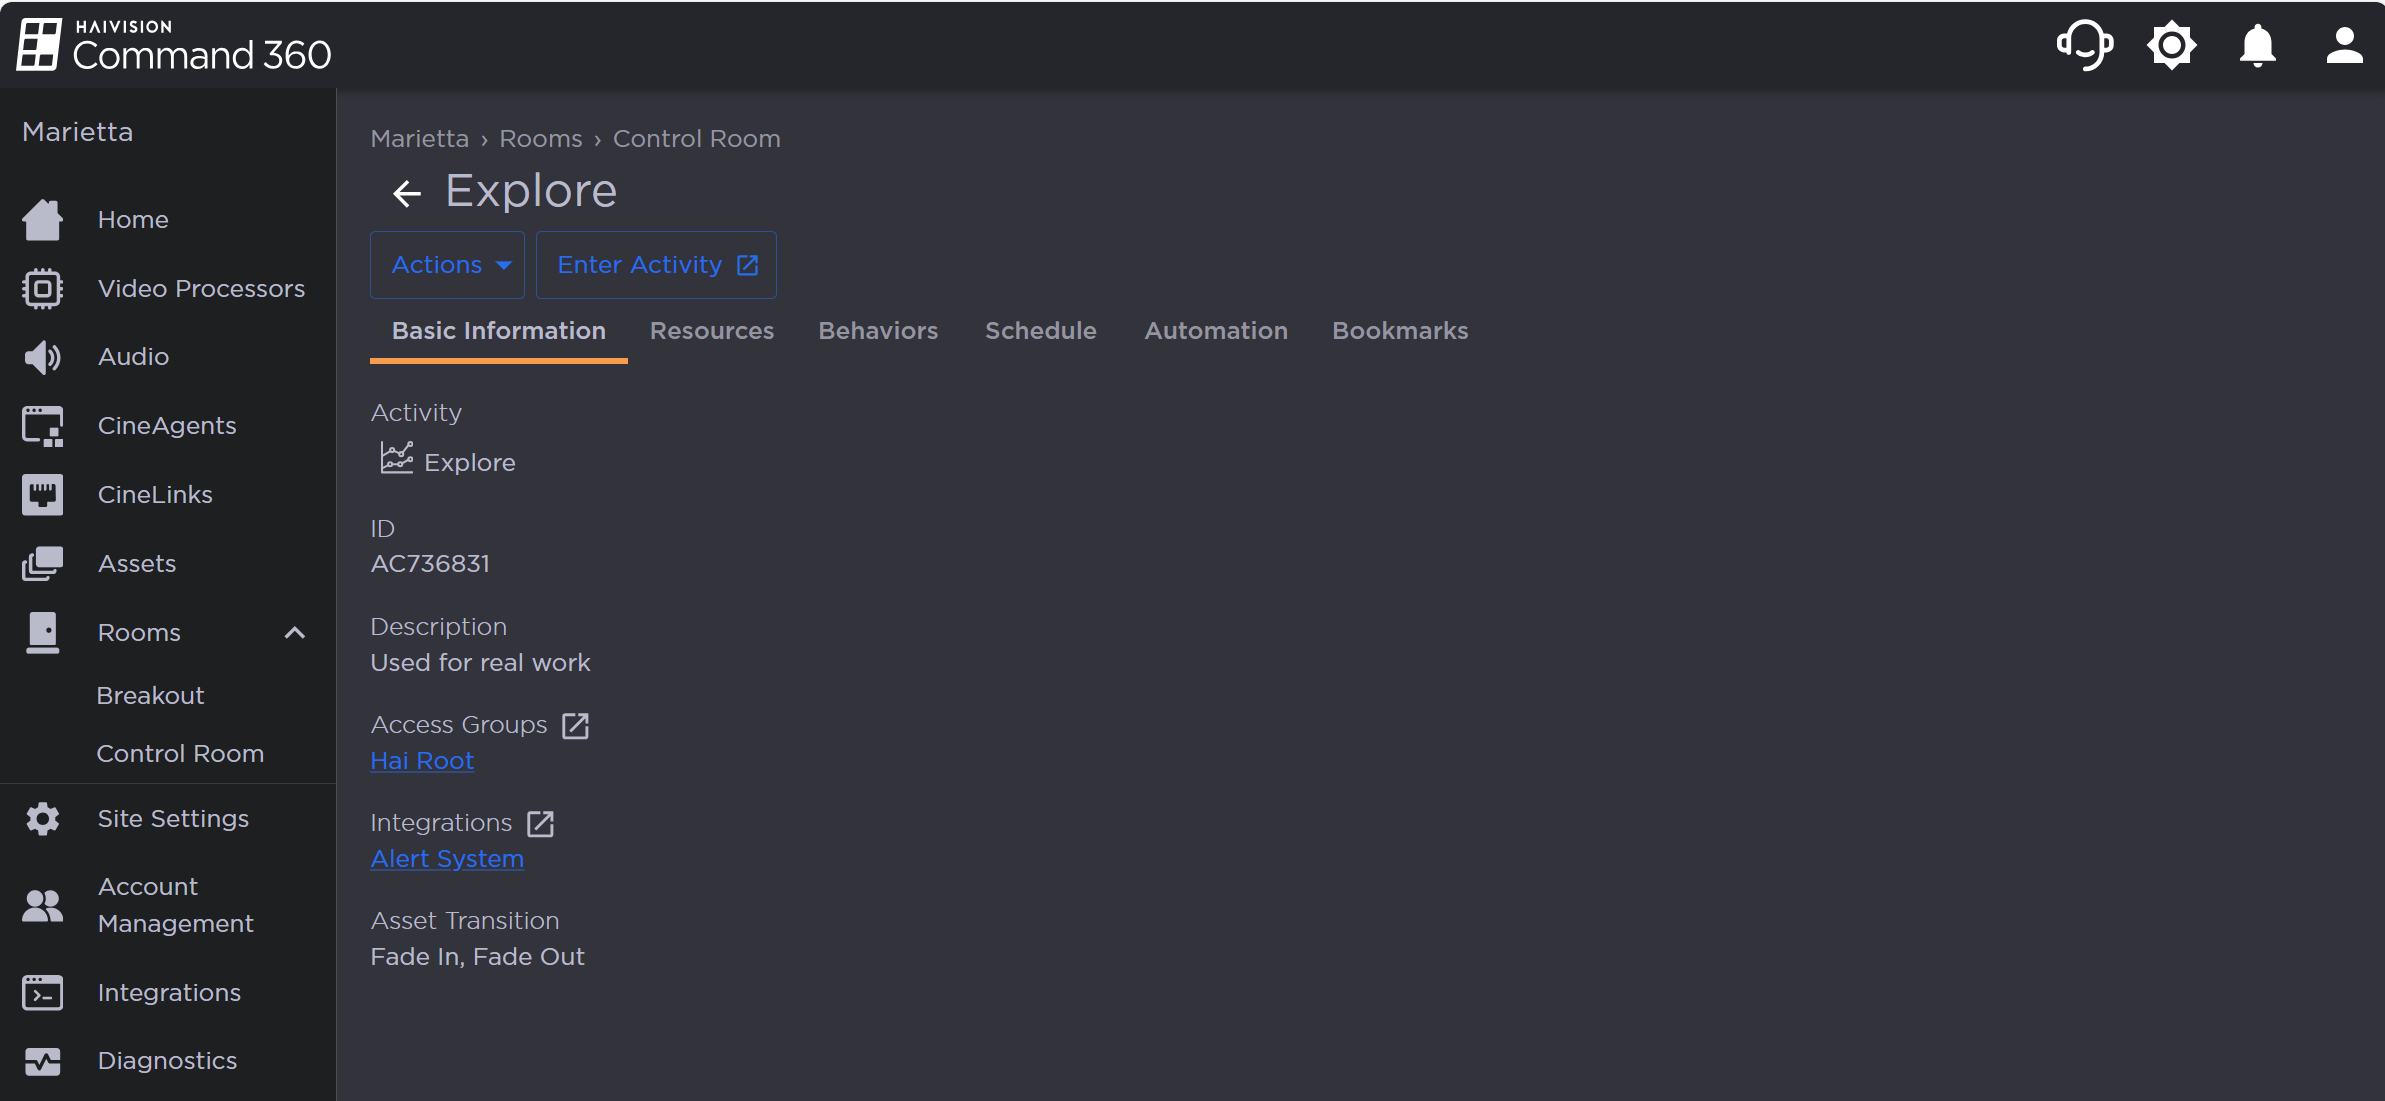Open the notifications bell
Viewport: 2385px width, 1101px height.
click(2257, 45)
